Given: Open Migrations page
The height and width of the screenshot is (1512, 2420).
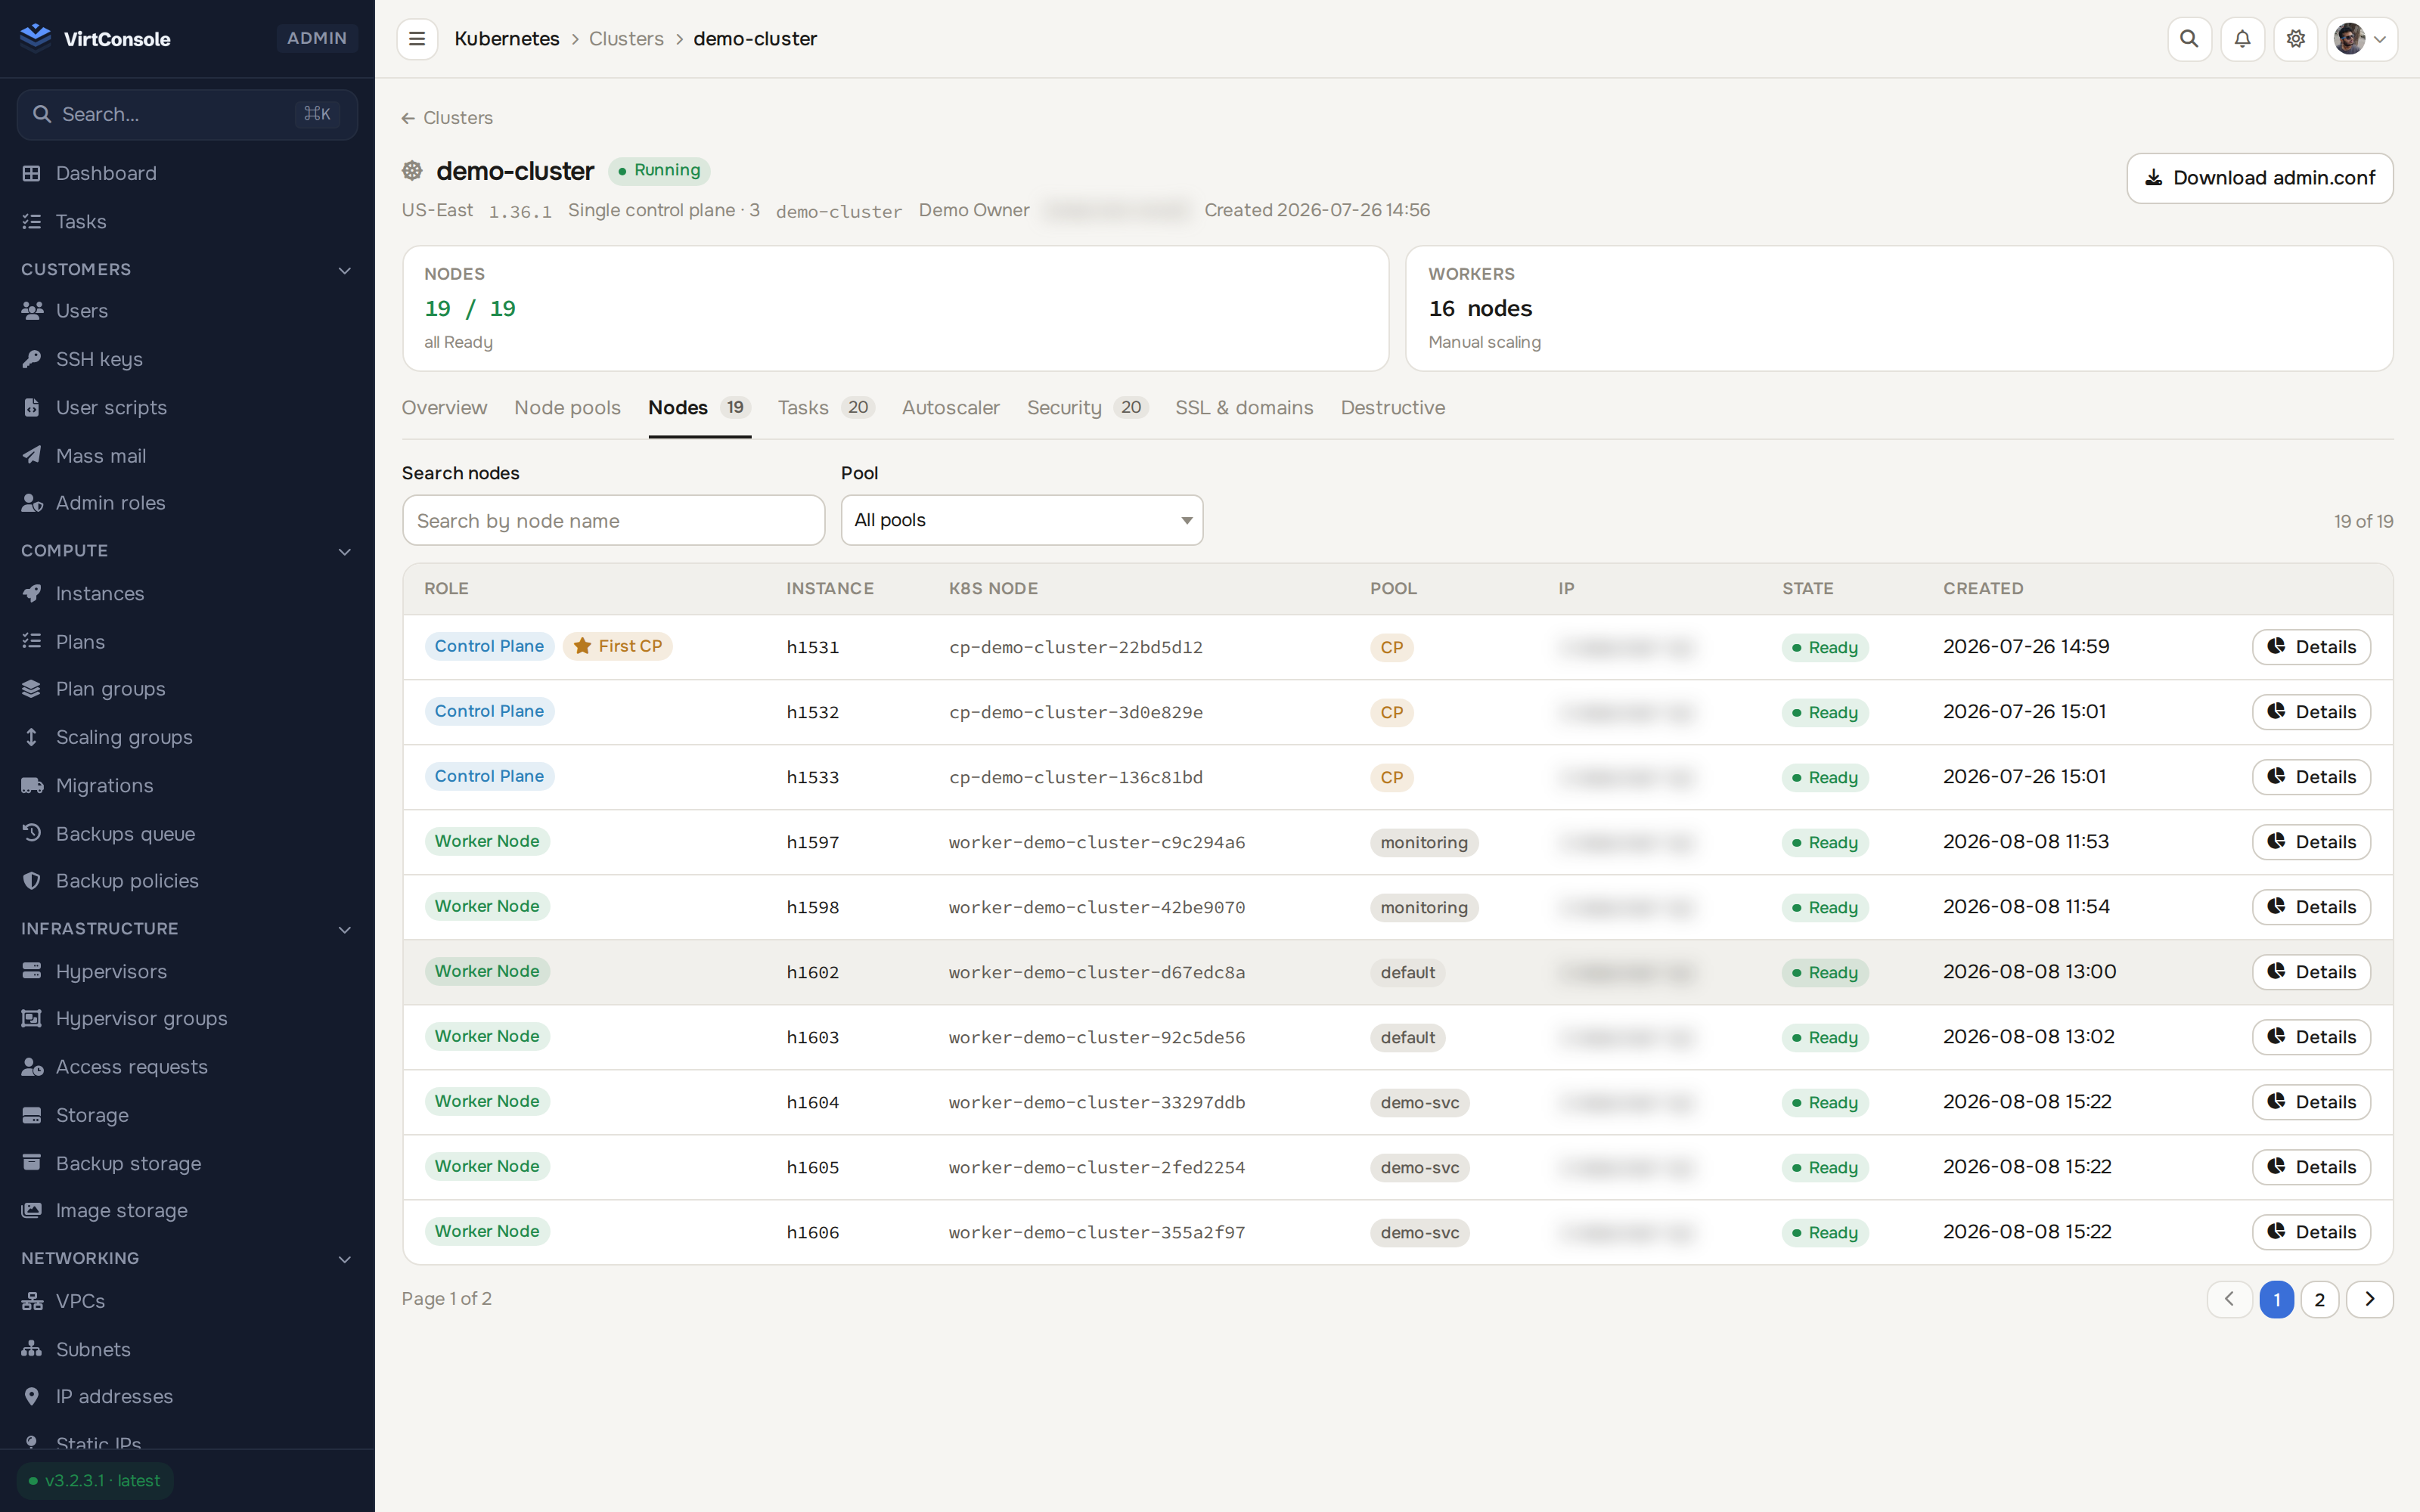Looking at the screenshot, I should pos(187,785).
